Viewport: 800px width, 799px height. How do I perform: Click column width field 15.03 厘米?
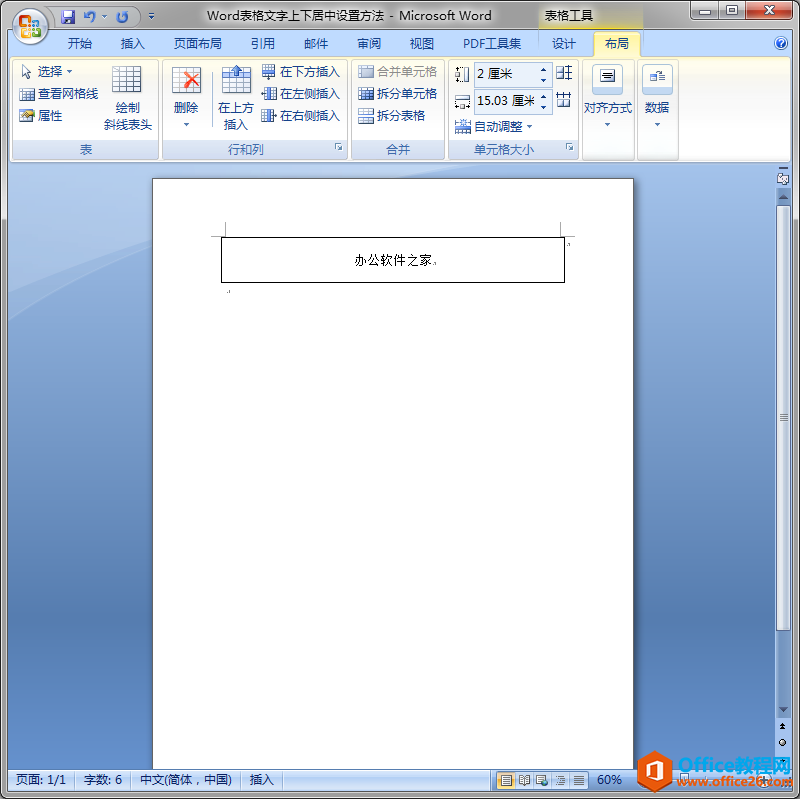point(505,101)
